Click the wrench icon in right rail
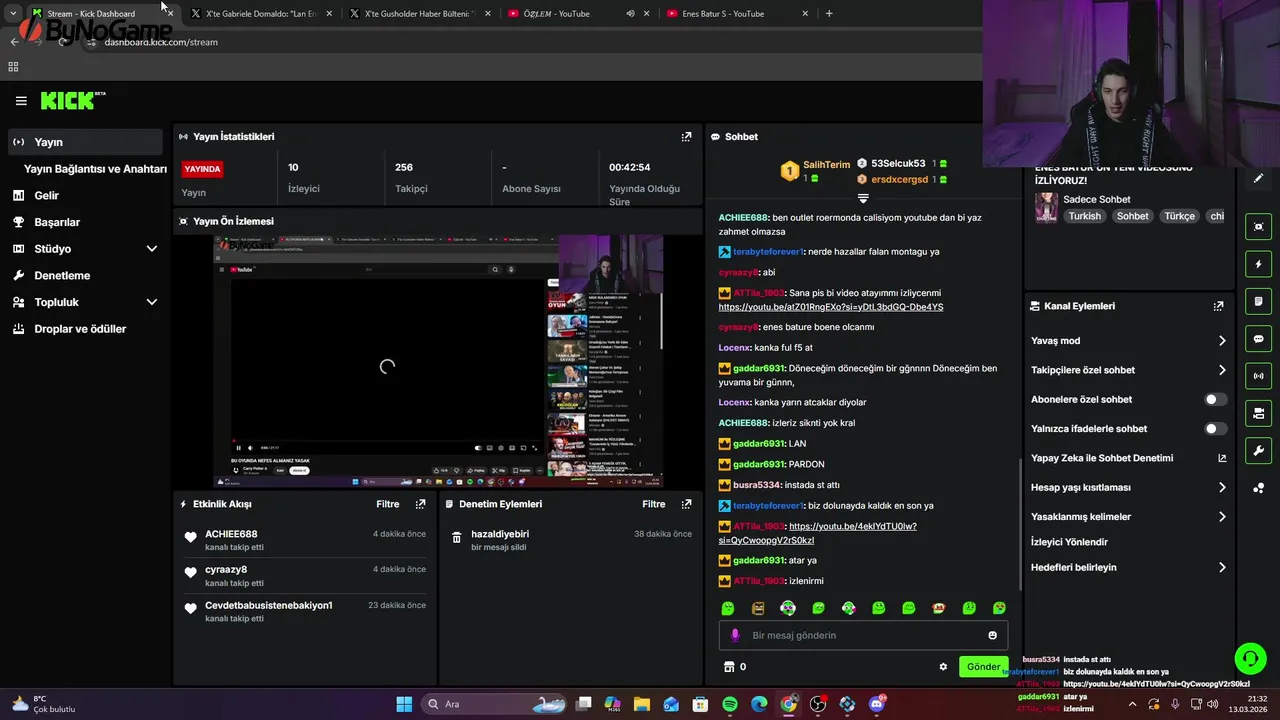The height and width of the screenshot is (720, 1280). pos(1259,450)
